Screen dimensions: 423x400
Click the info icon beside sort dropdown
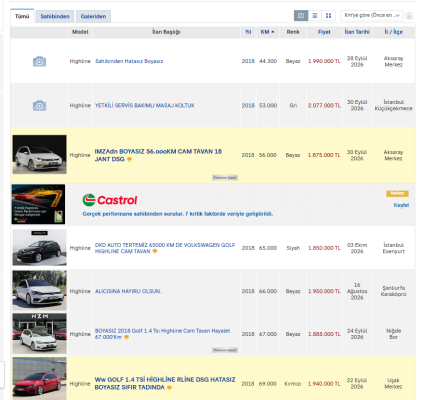click(409, 16)
